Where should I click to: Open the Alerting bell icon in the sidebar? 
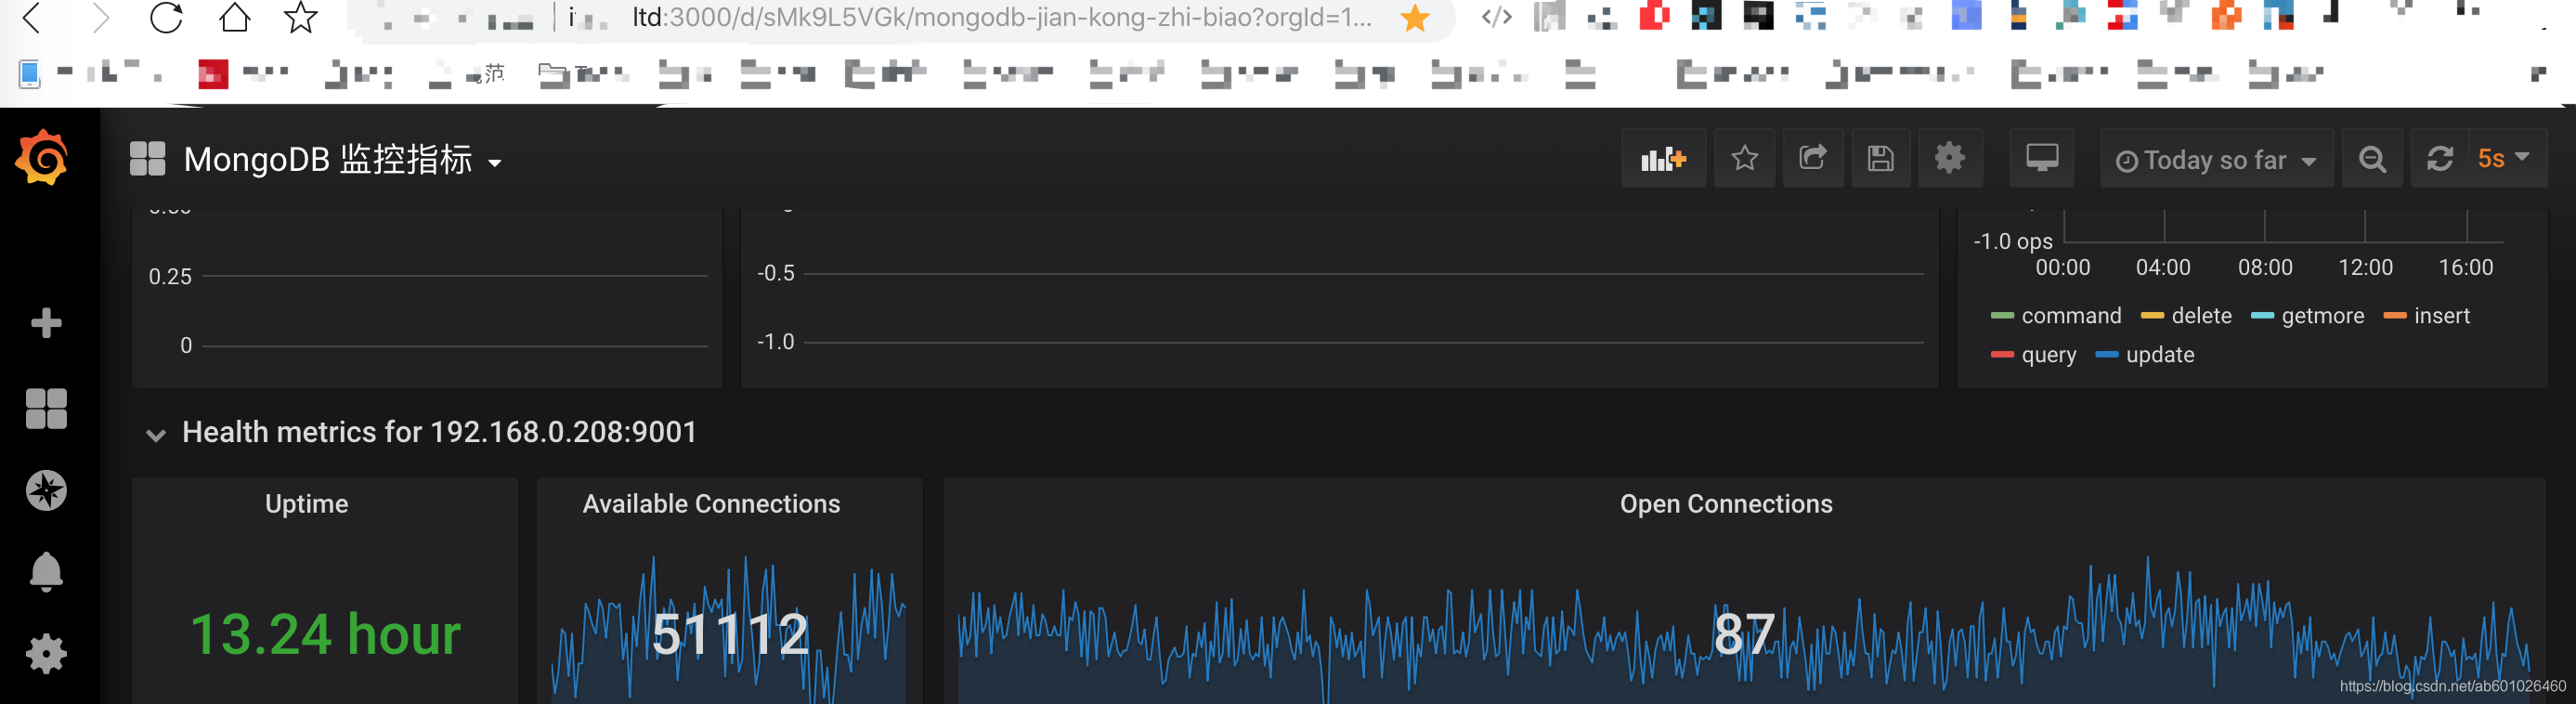[46, 572]
